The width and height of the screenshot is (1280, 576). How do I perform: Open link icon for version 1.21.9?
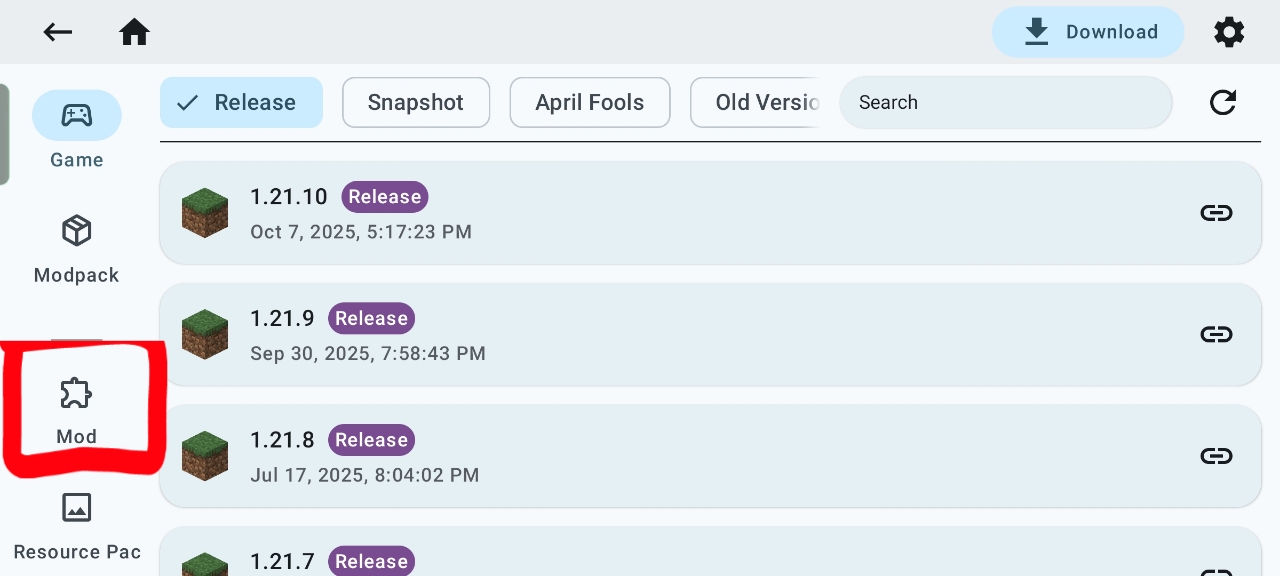[x=1216, y=334]
